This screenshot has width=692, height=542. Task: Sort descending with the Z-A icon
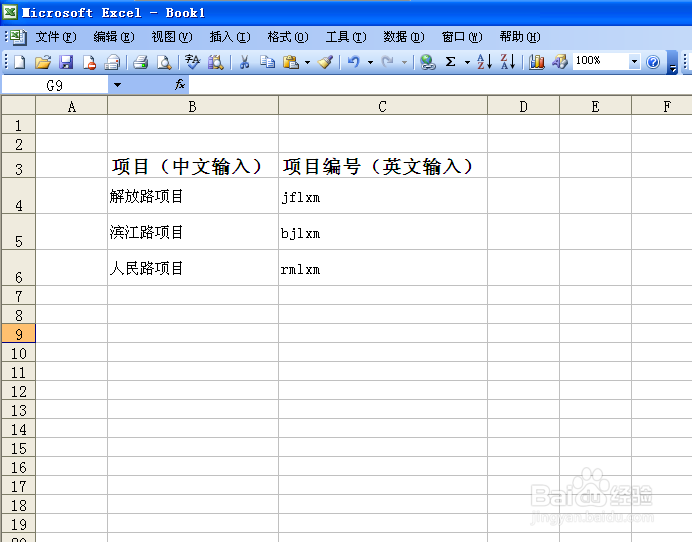[508, 62]
